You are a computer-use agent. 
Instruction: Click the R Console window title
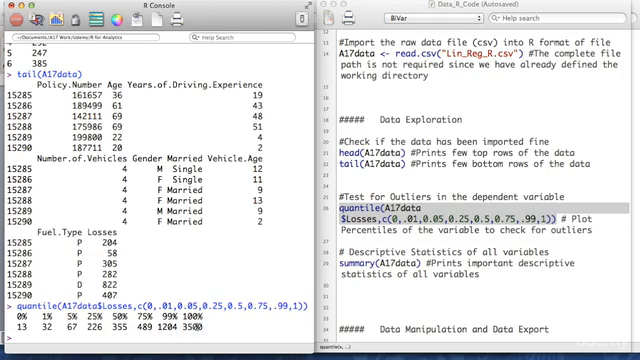coord(159,5)
